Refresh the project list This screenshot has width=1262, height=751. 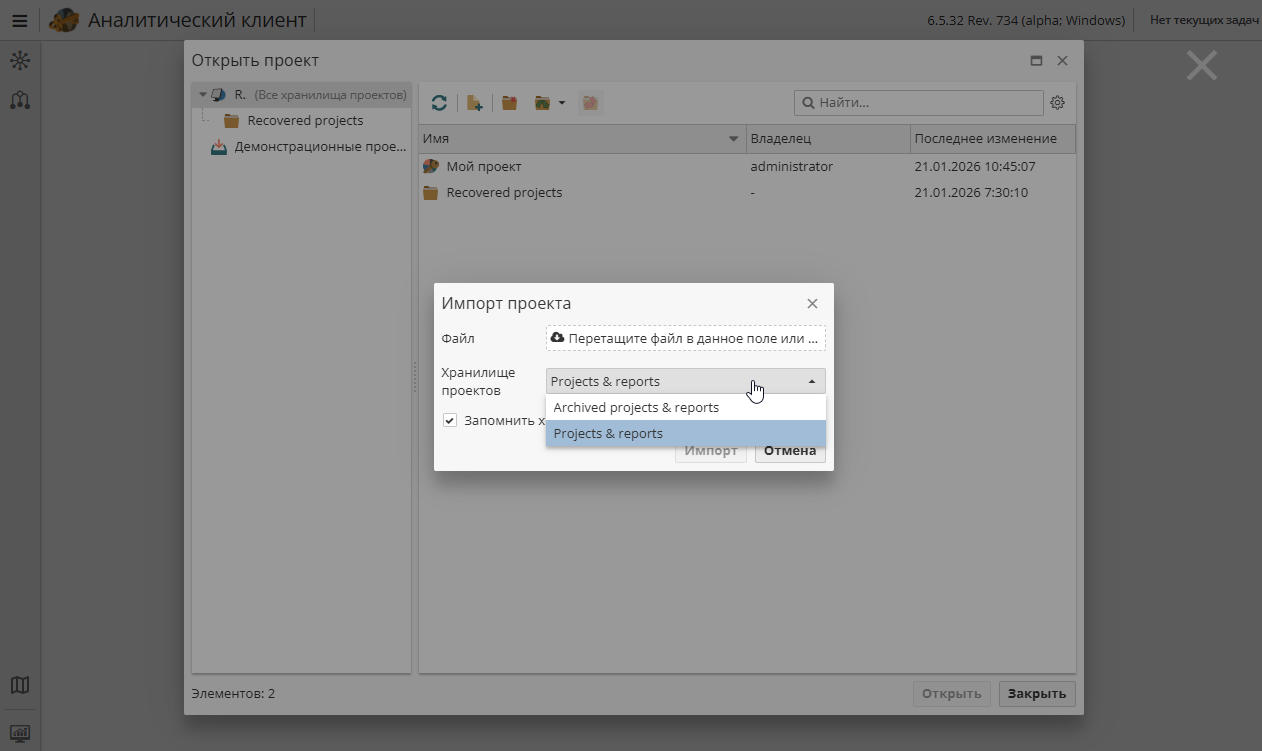point(439,102)
